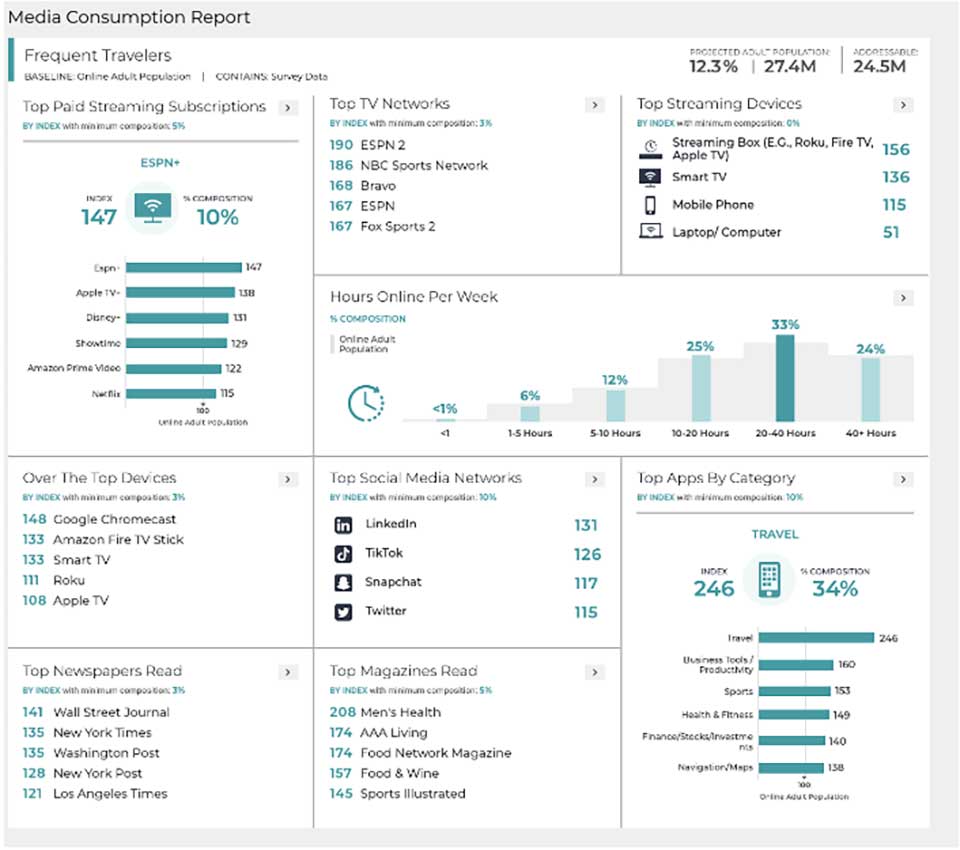Select the Twitter bird icon
Screen dimensions: 960x850
(x=343, y=612)
